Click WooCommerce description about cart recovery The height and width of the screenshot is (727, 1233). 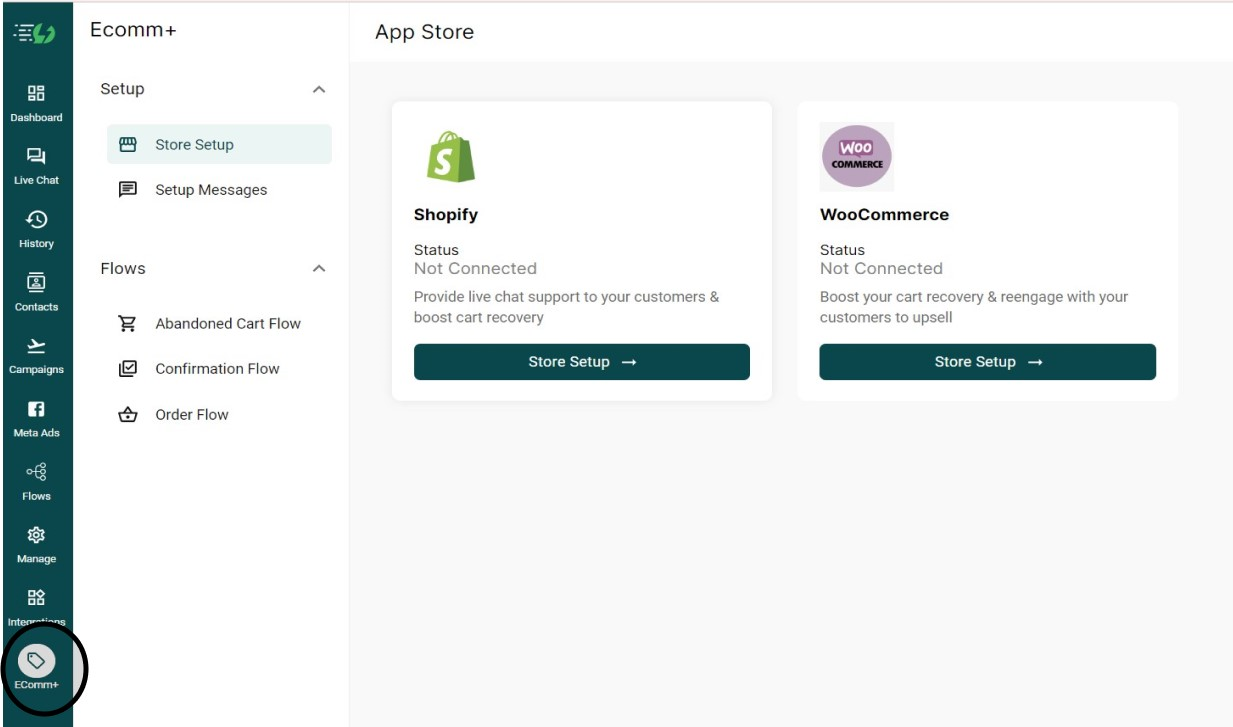tap(974, 307)
